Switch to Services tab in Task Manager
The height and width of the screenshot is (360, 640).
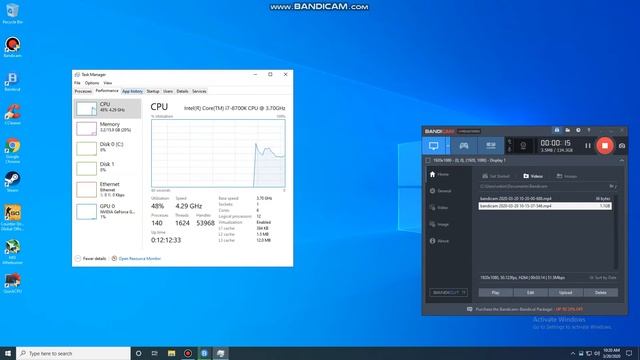coord(199,91)
